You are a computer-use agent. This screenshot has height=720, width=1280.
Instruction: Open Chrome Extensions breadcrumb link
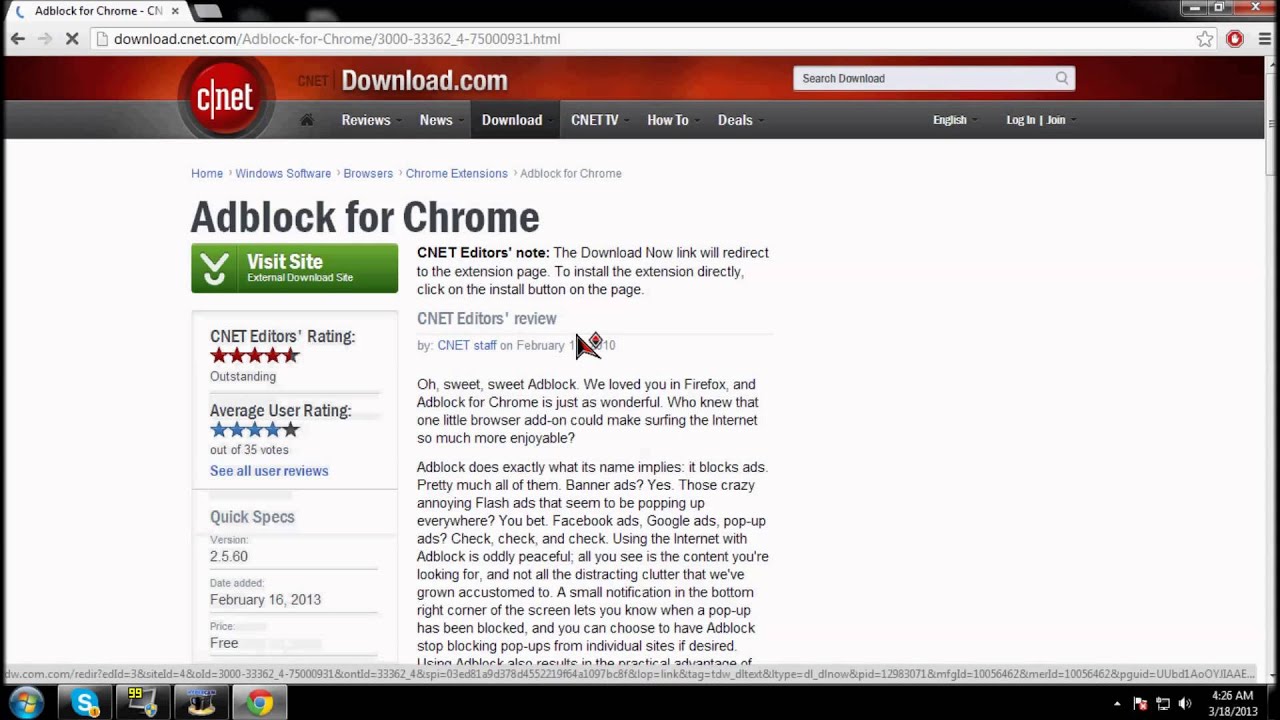(x=456, y=173)
